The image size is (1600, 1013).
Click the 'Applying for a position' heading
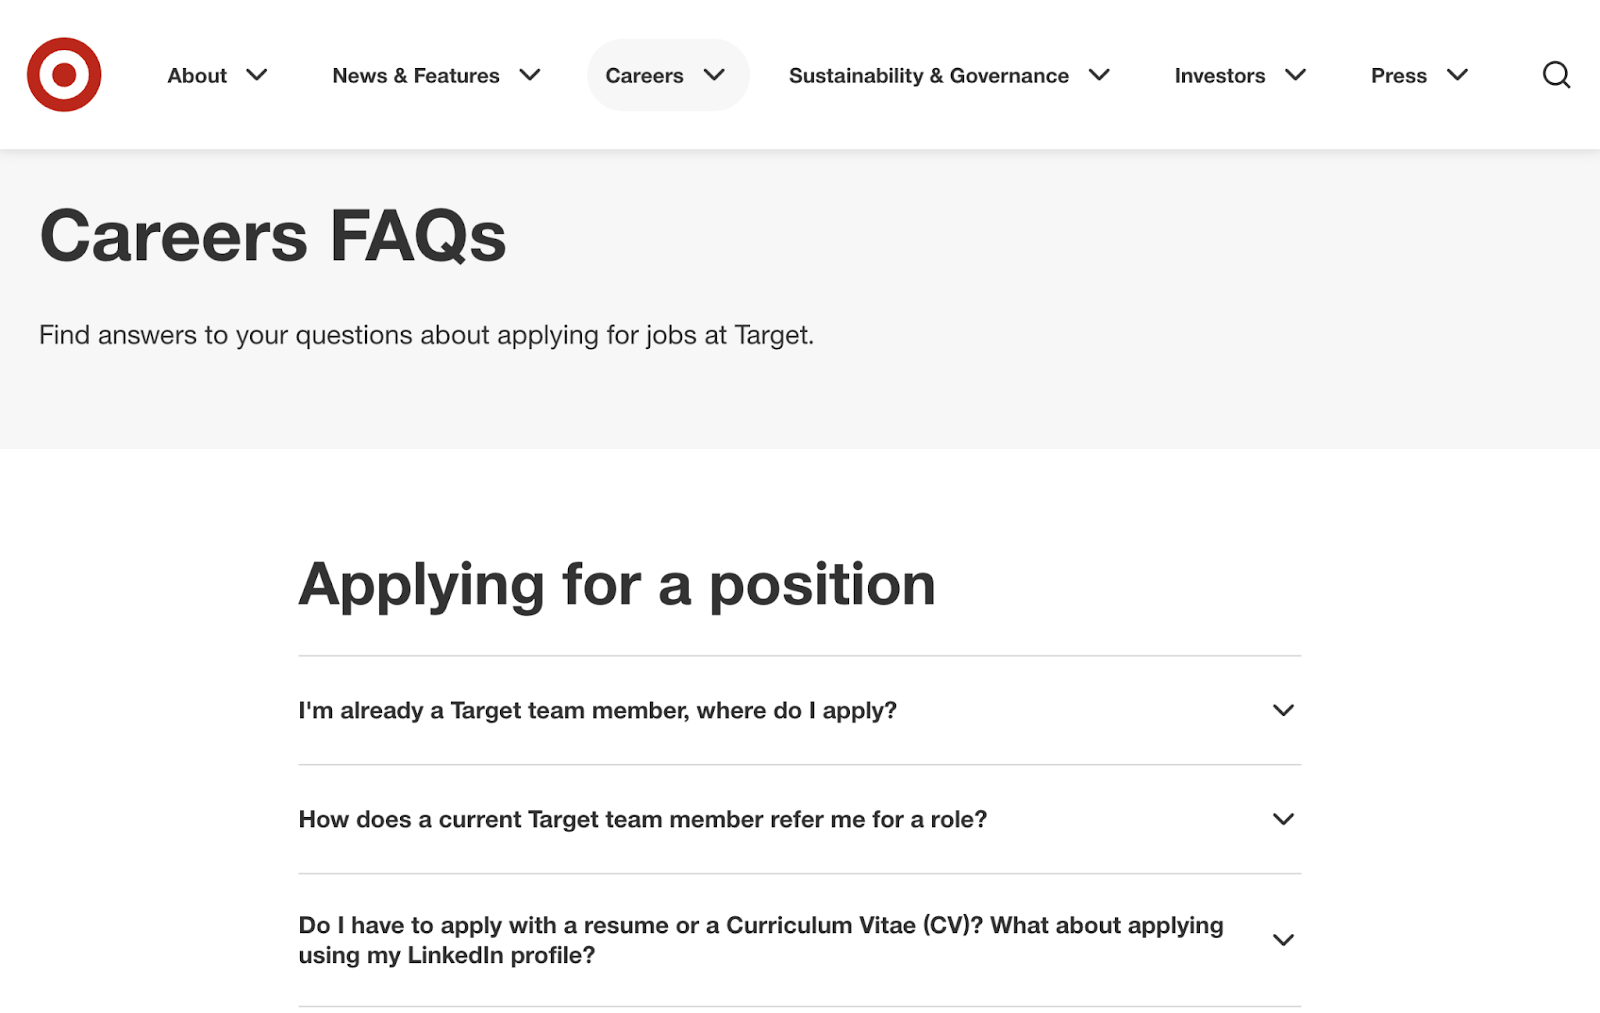coord(617,585)
